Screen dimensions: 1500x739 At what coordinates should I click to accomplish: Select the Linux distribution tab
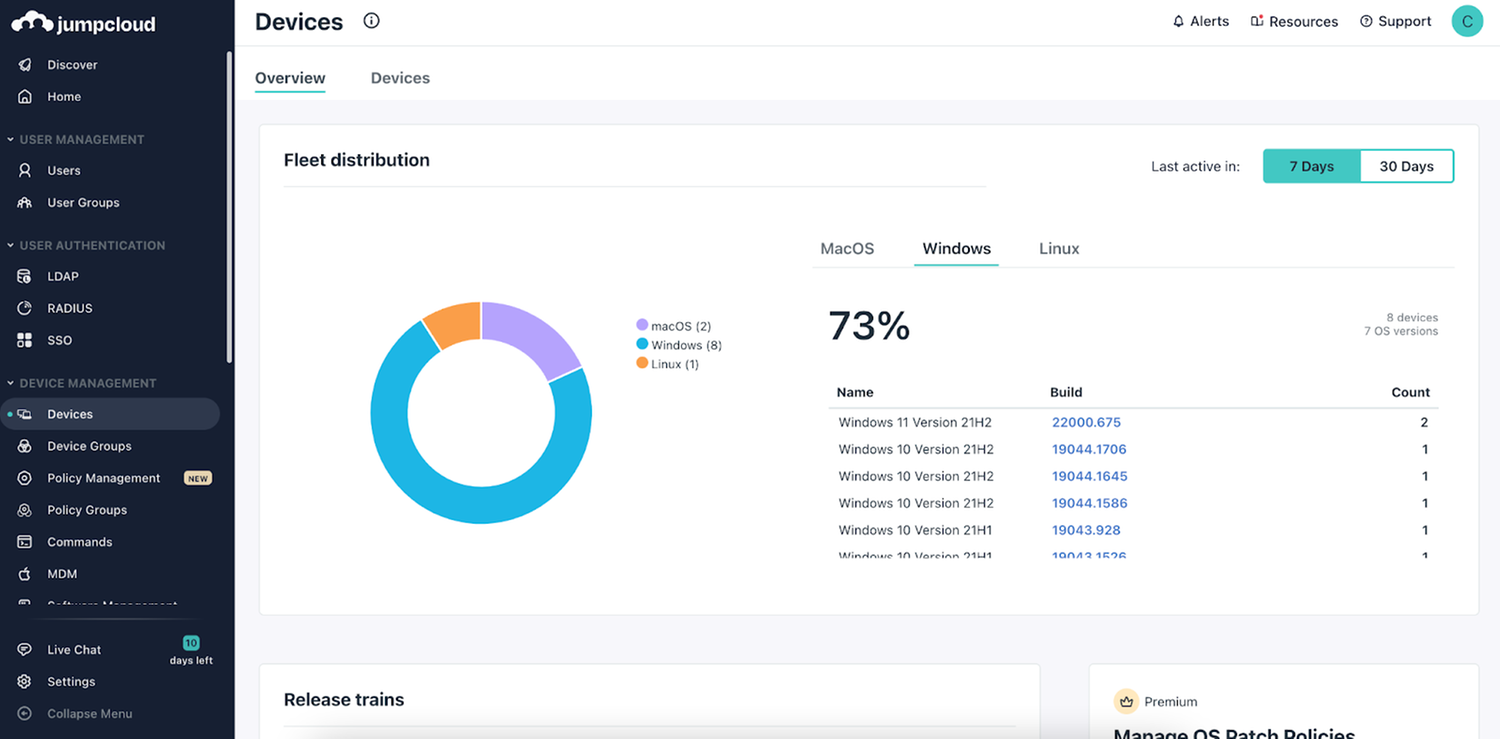[1059, 249]
